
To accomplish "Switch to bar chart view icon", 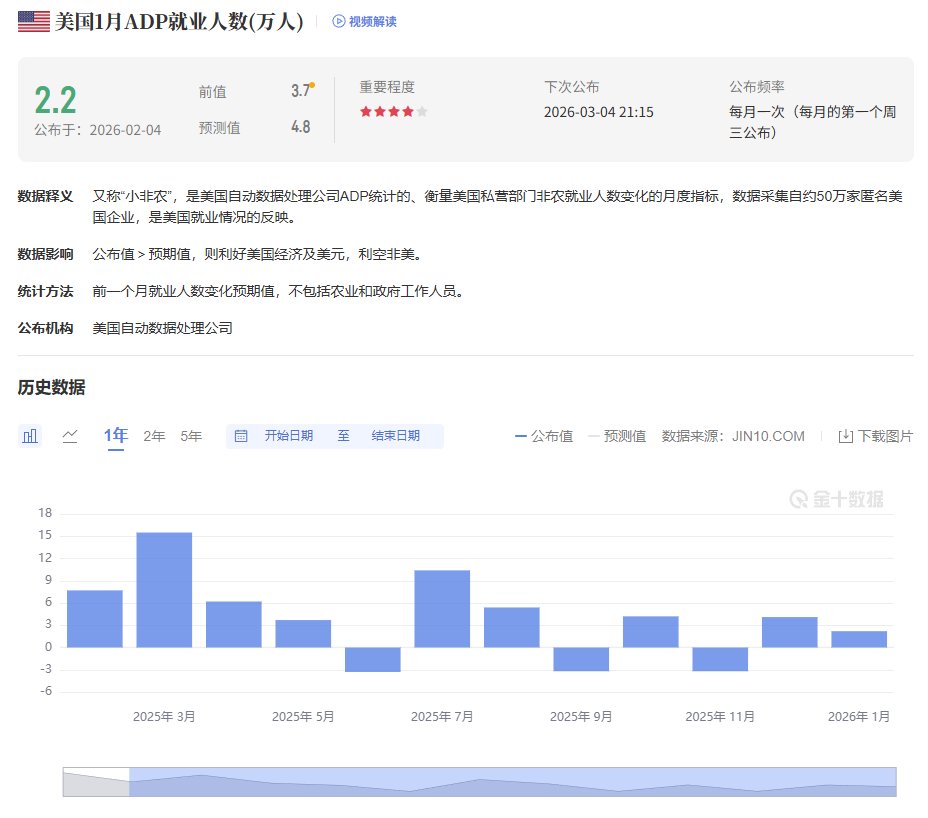I will click(30, 435).
